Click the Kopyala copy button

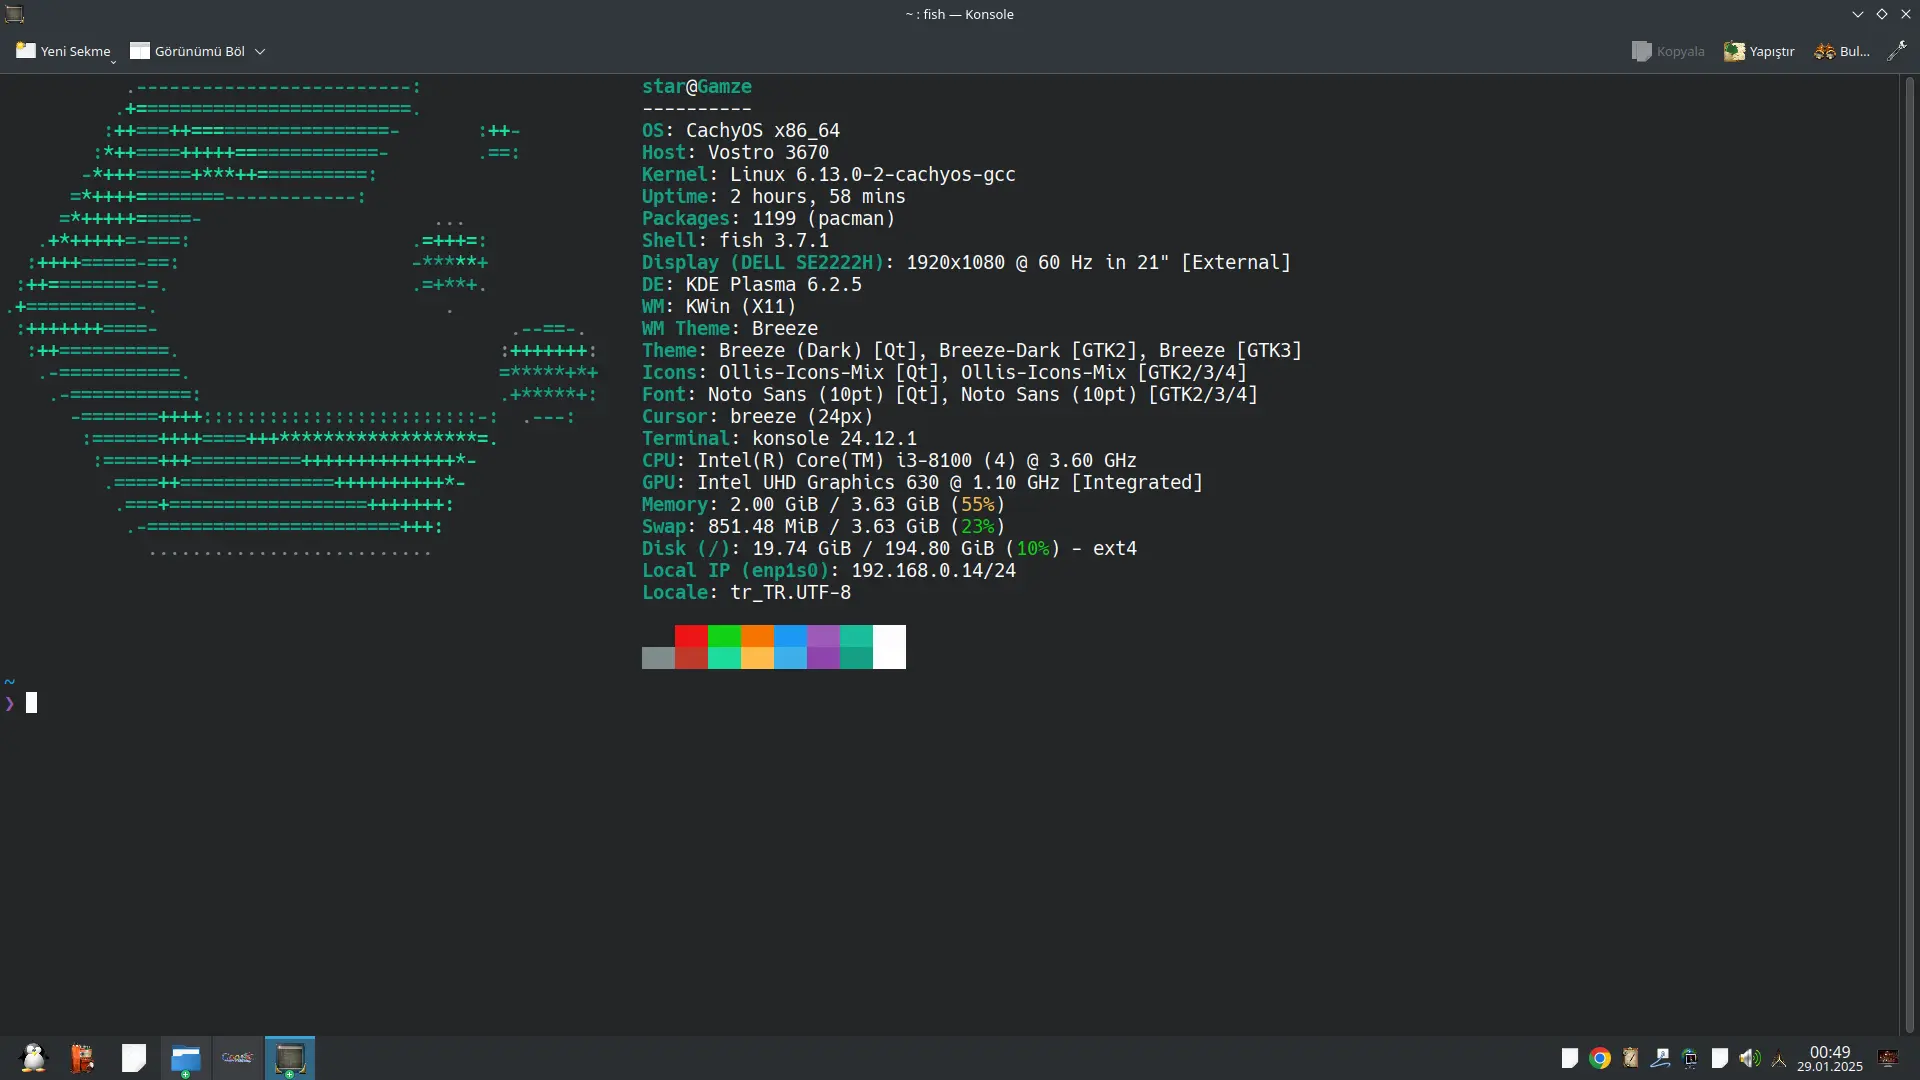[1668, 51]
